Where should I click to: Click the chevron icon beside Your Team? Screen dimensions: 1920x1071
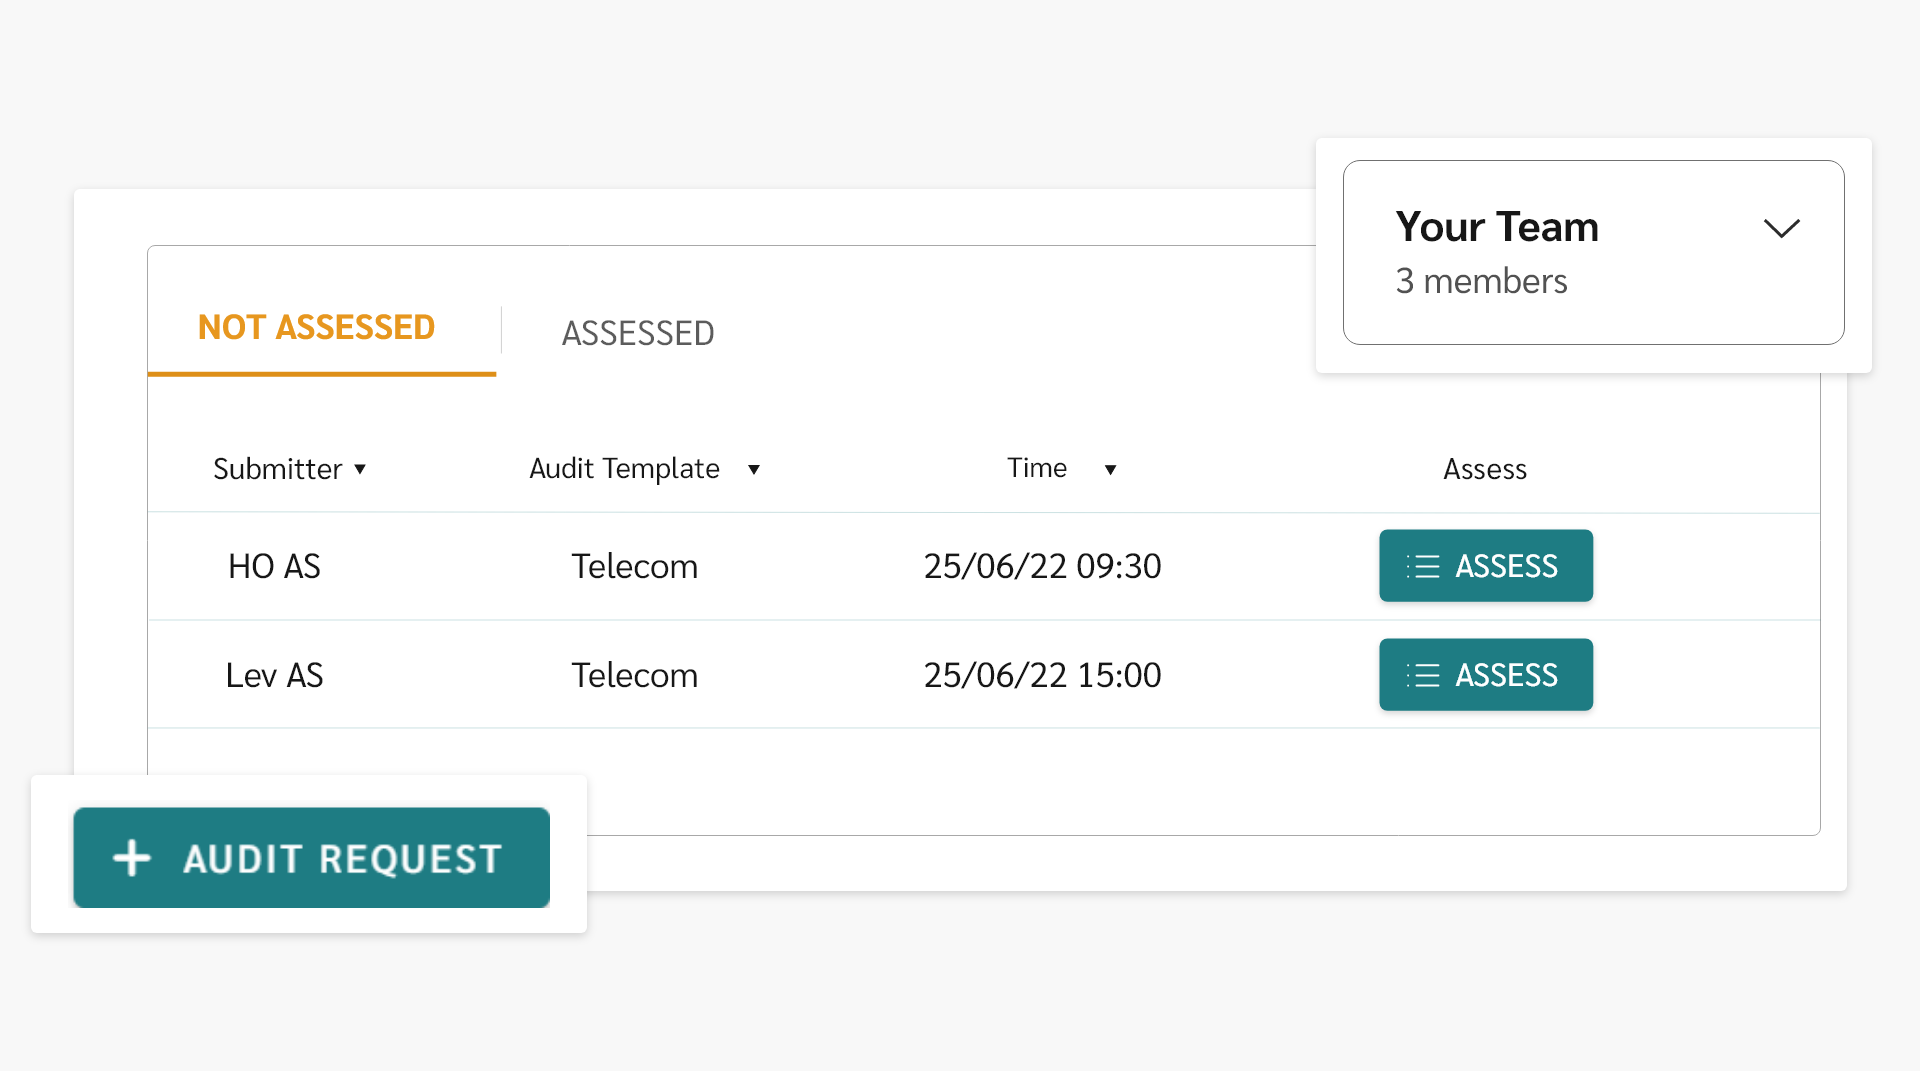[1782, 228]
